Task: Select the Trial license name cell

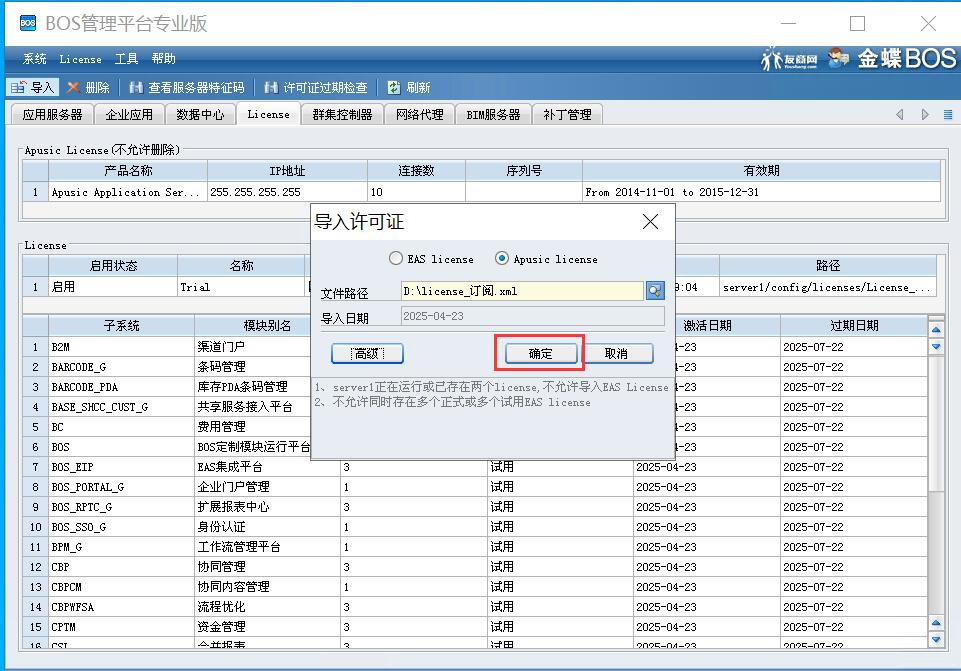Action: 243,287
